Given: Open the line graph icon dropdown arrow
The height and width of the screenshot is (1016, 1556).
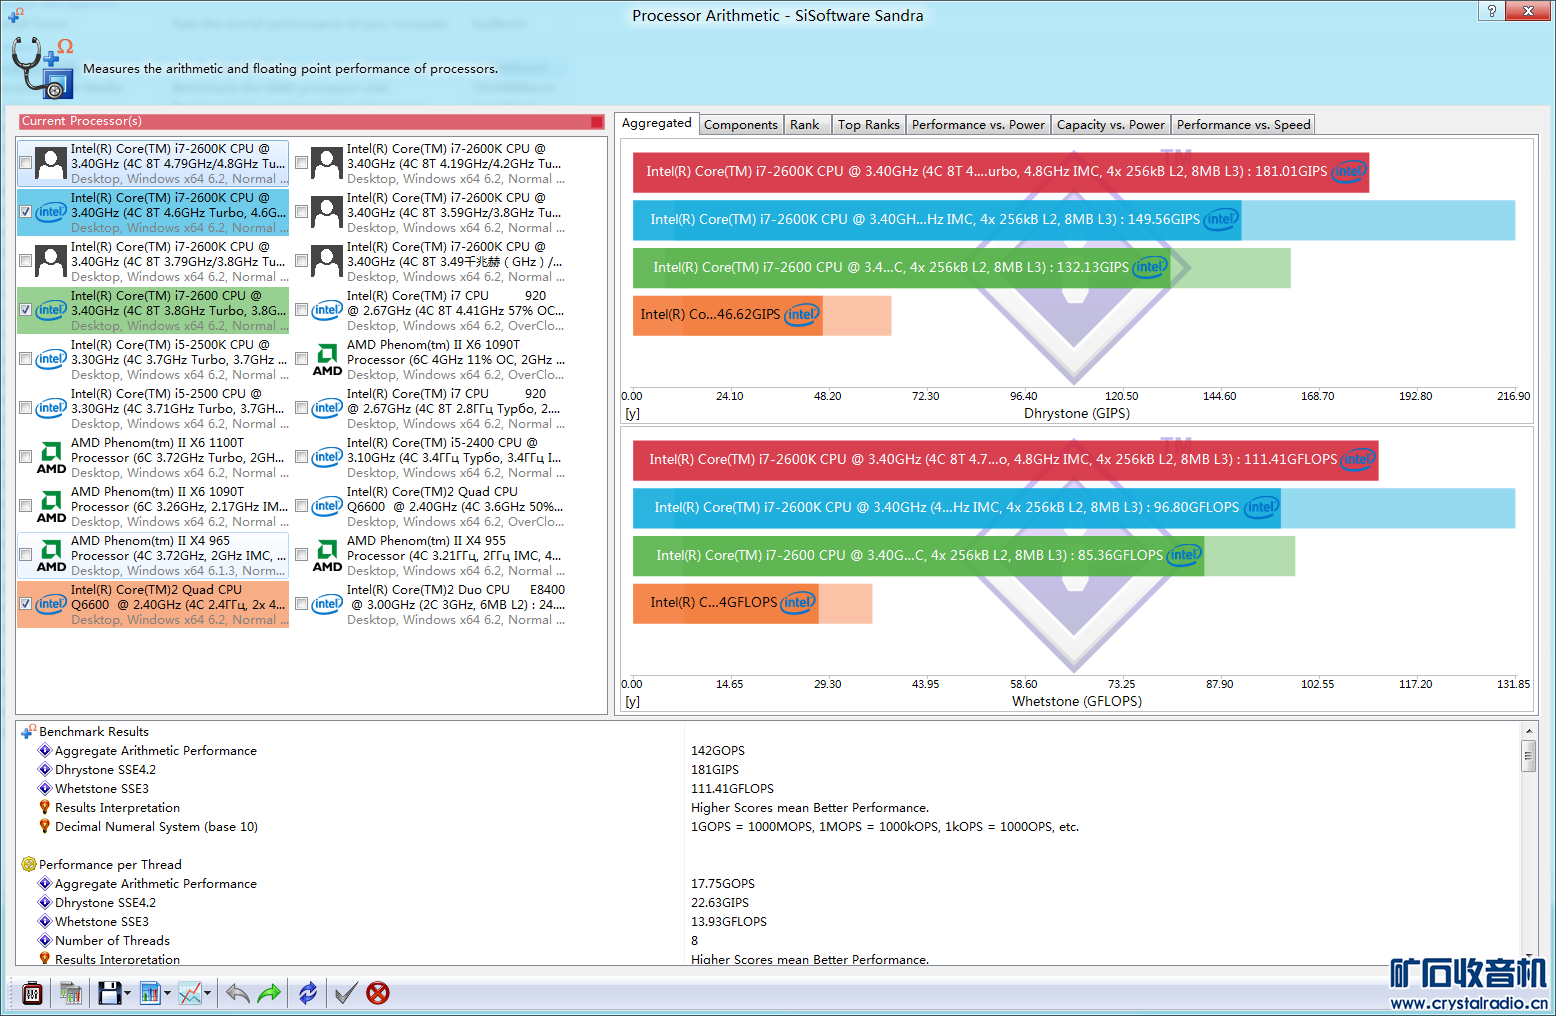Looking at the screenshot, I should 207,994.
